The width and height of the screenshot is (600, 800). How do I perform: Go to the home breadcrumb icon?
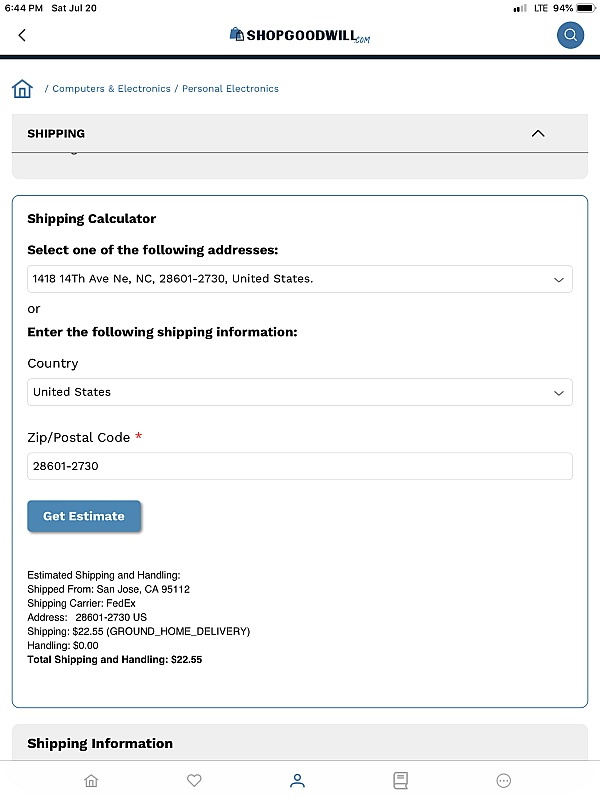pyautogui.click(x=22, y=89)
